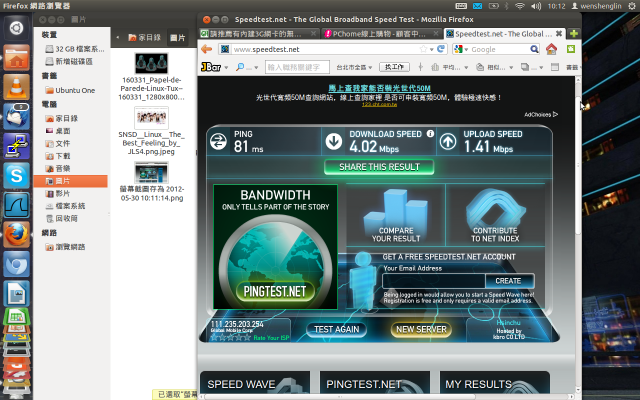
Task: Open 光世代50M ad headline link
Action: pos(379,88)
